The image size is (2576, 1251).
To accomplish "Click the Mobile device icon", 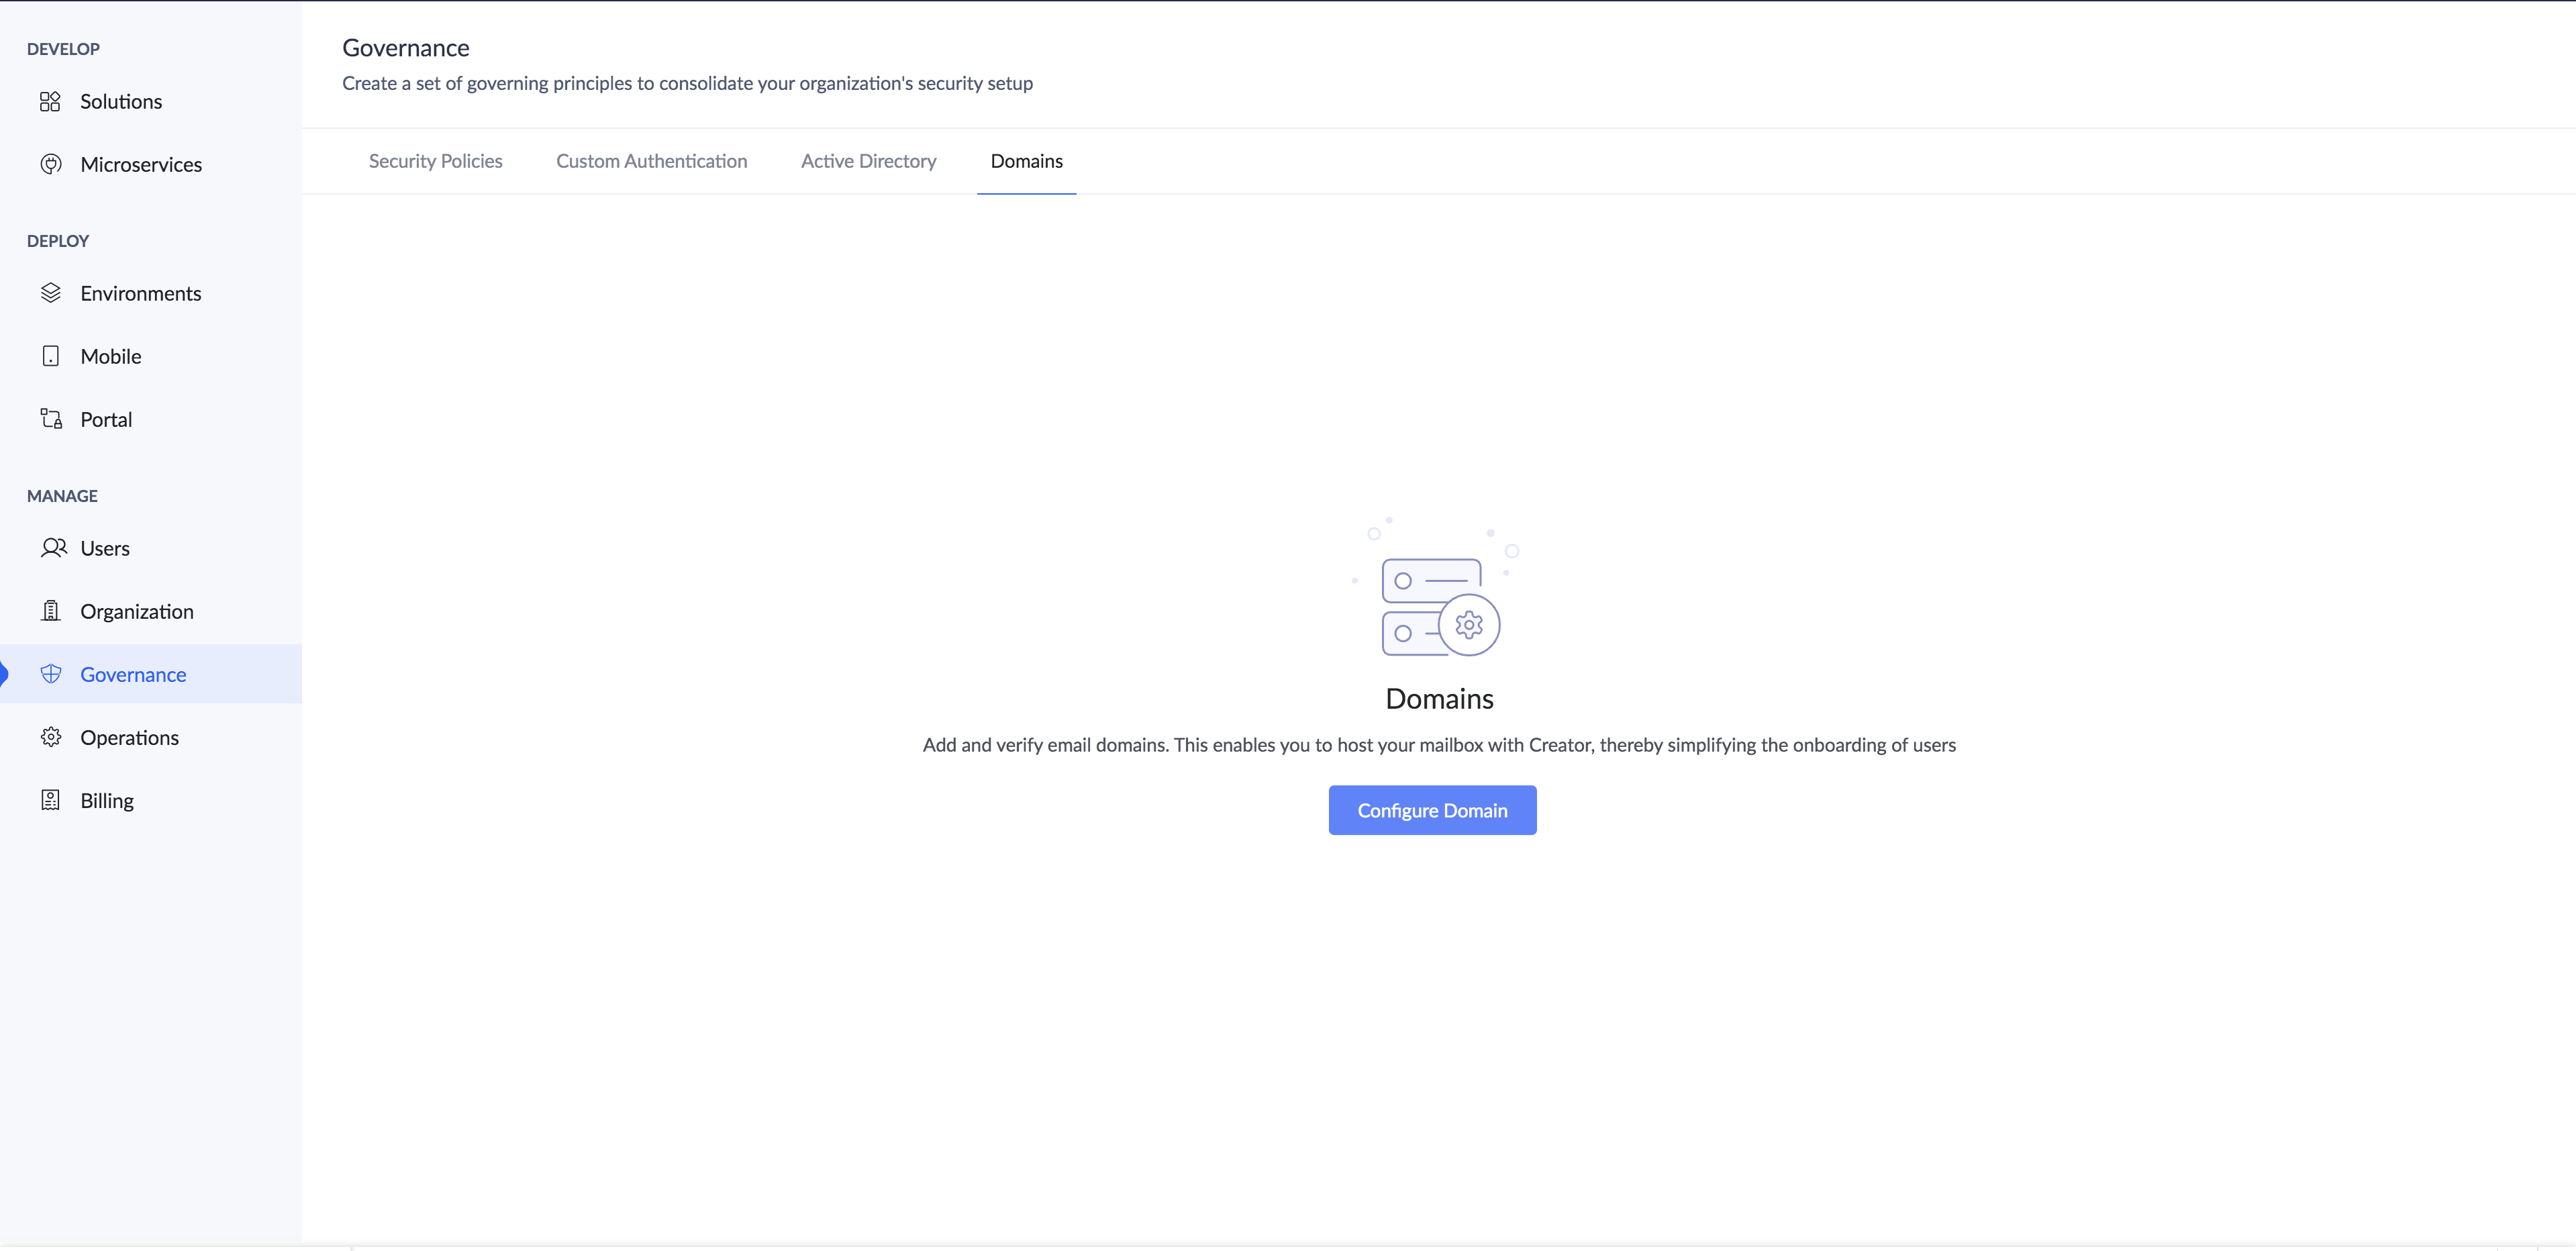I will click(x=50, y=357).
